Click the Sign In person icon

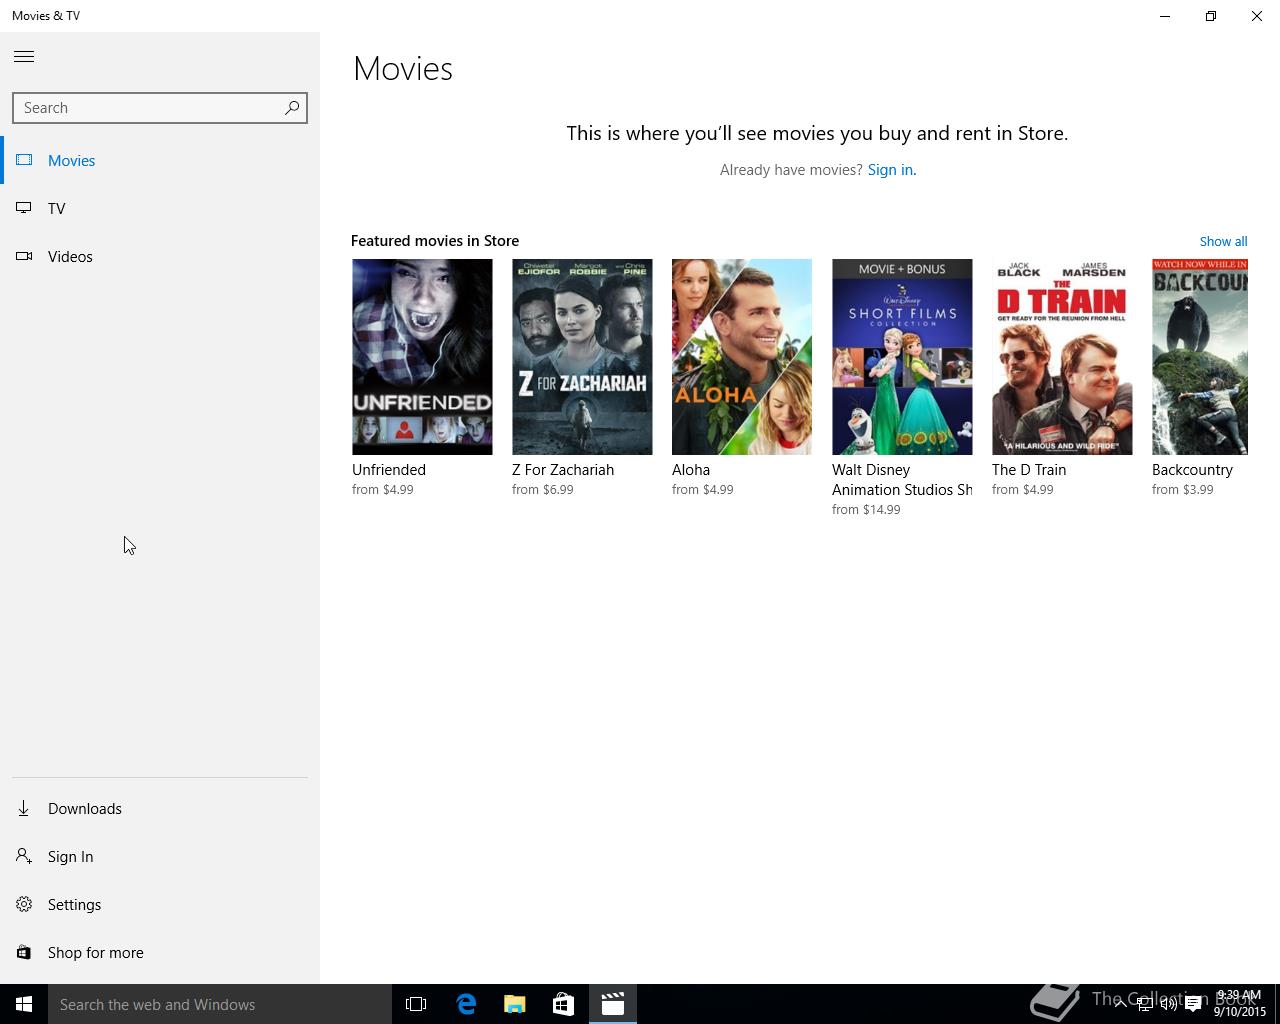pyautogui.click(x=24, y=856)
